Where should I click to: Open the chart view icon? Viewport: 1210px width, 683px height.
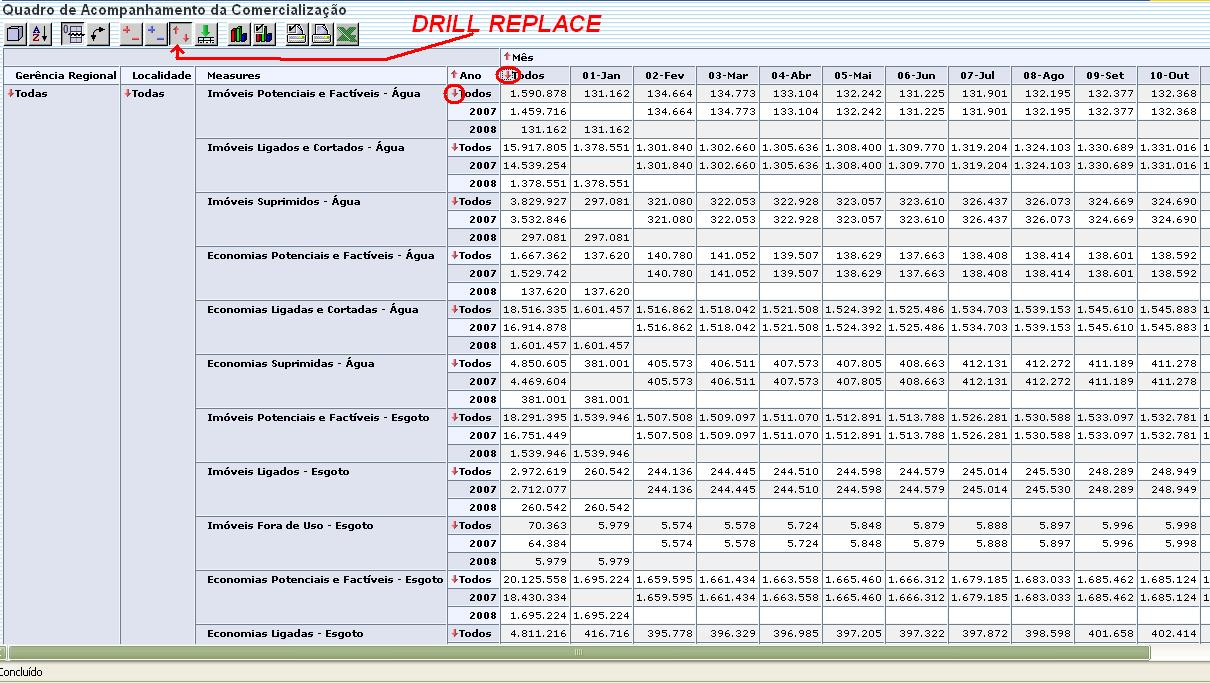tap(237, 34)
